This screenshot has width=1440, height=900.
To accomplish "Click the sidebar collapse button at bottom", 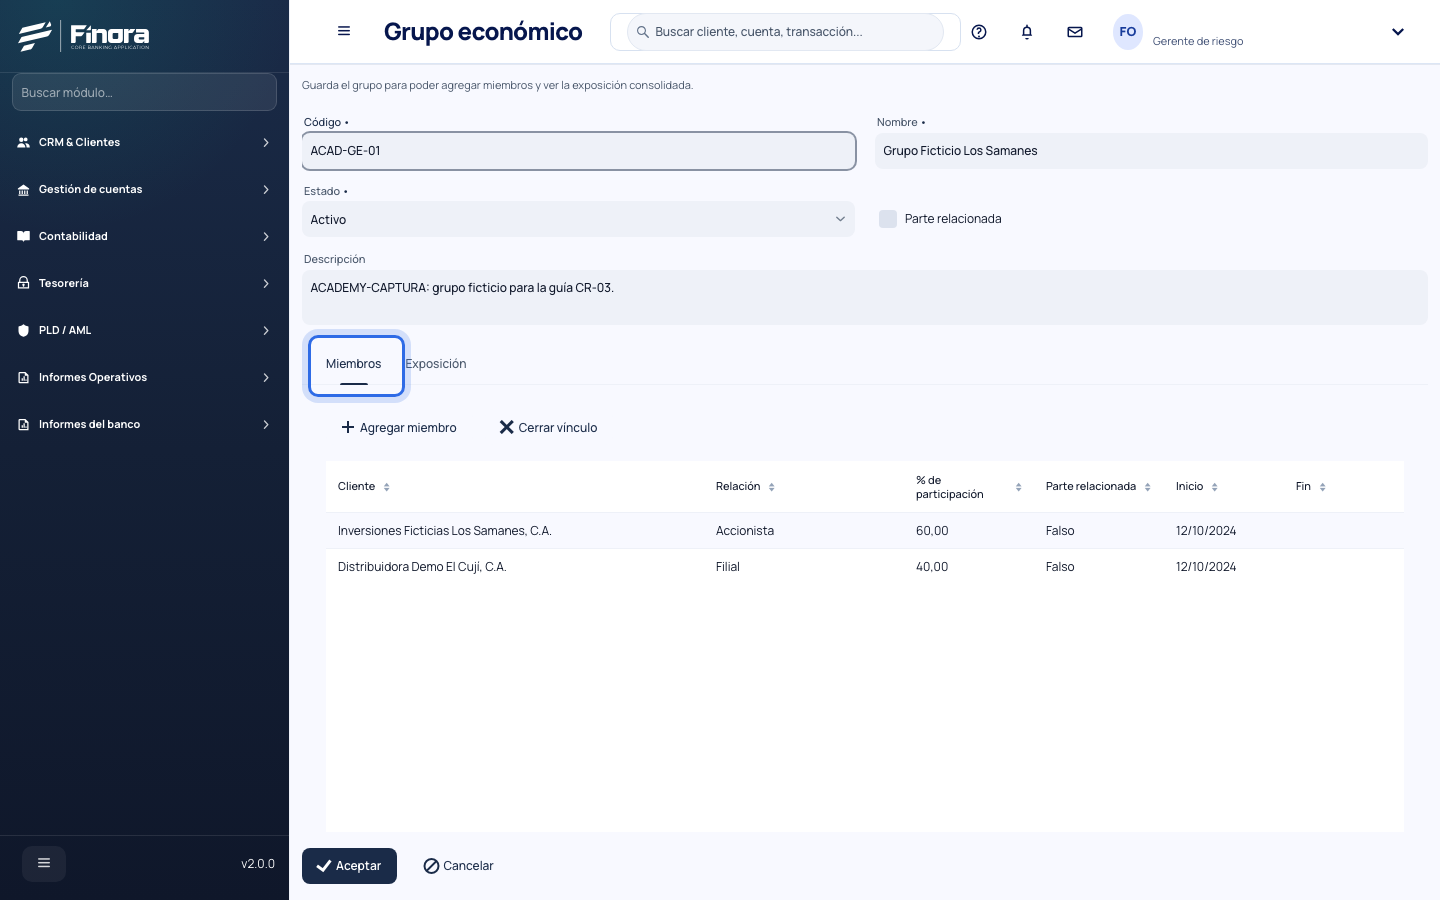I will point(44,863).
